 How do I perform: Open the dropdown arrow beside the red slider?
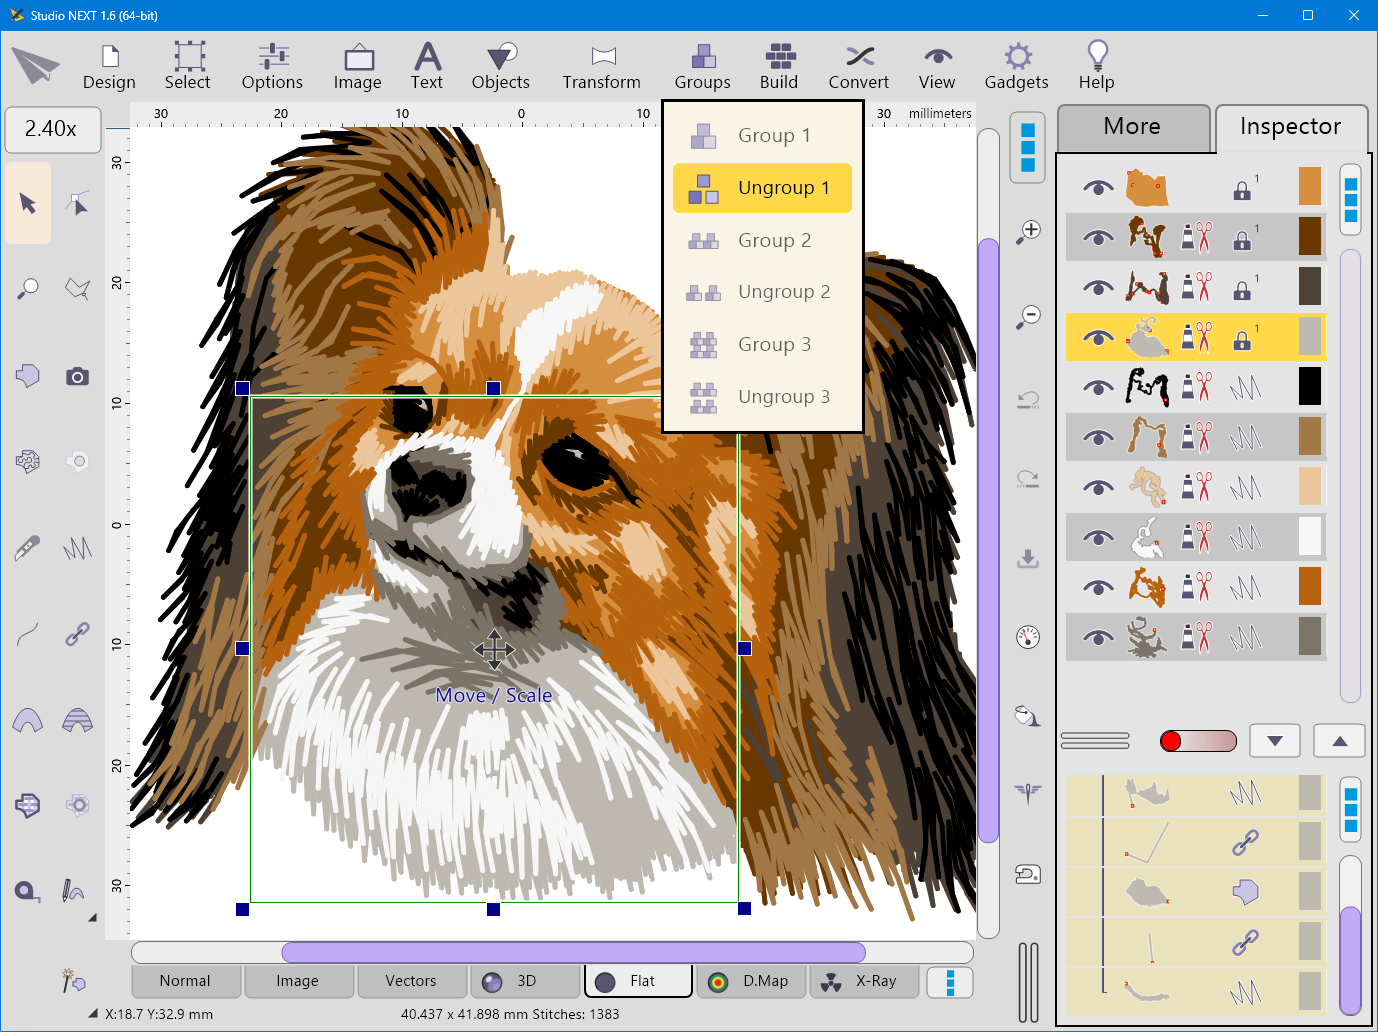coord(1274,740)
